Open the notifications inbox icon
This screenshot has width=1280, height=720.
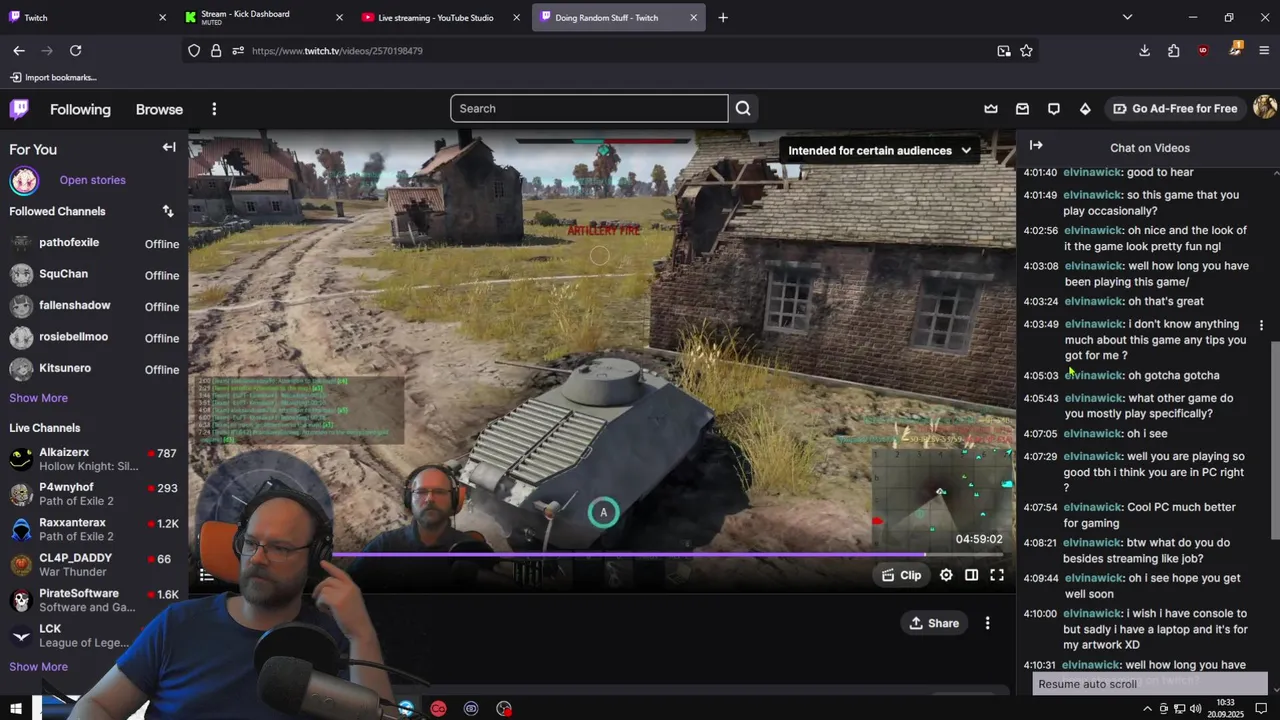point(1022,109)
